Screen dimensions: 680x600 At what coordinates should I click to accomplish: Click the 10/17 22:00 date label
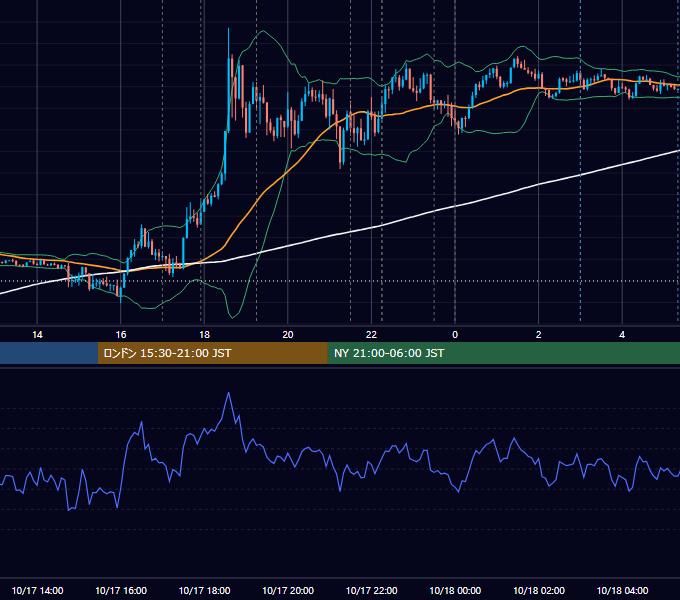371,590
